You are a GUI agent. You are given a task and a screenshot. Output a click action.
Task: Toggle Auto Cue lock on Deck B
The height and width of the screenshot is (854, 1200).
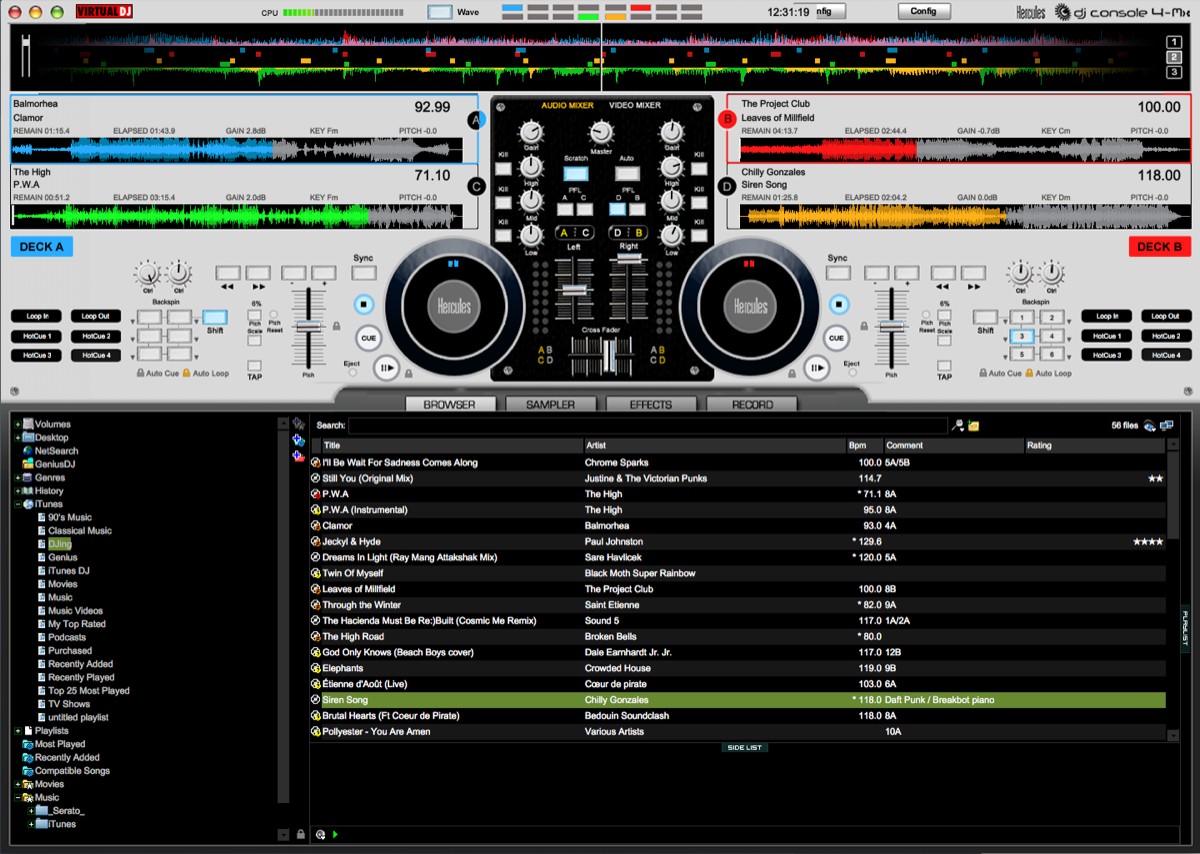pyautogui.click(x=982, y=373)
